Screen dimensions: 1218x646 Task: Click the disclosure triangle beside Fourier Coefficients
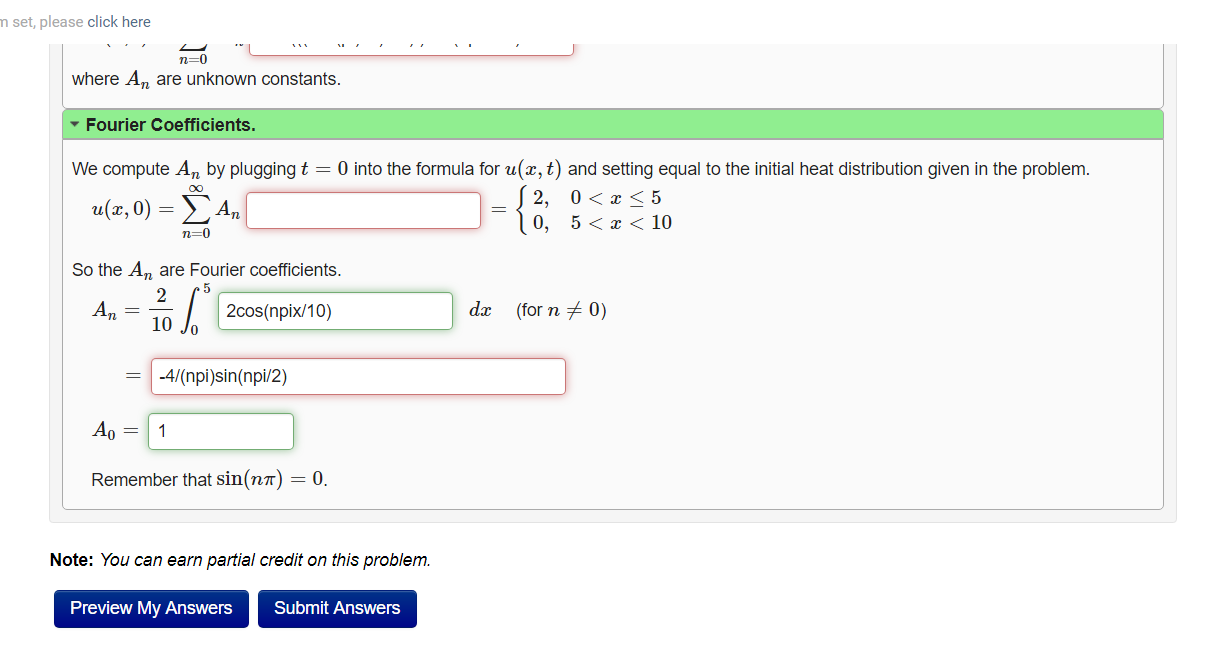click(x=75, y=124)
